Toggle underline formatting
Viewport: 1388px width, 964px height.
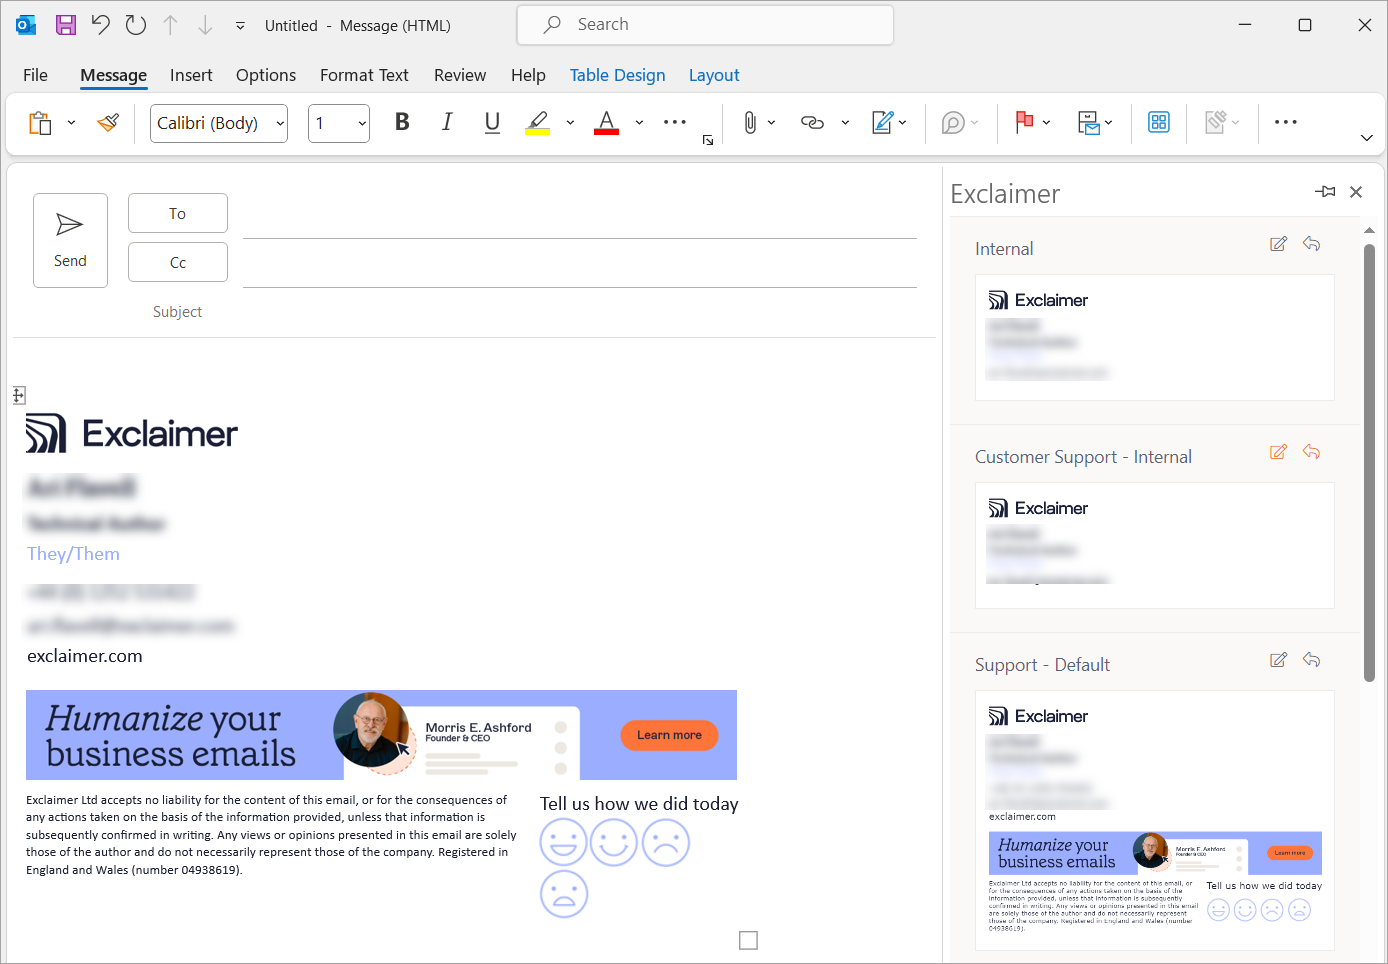[492, 122]
